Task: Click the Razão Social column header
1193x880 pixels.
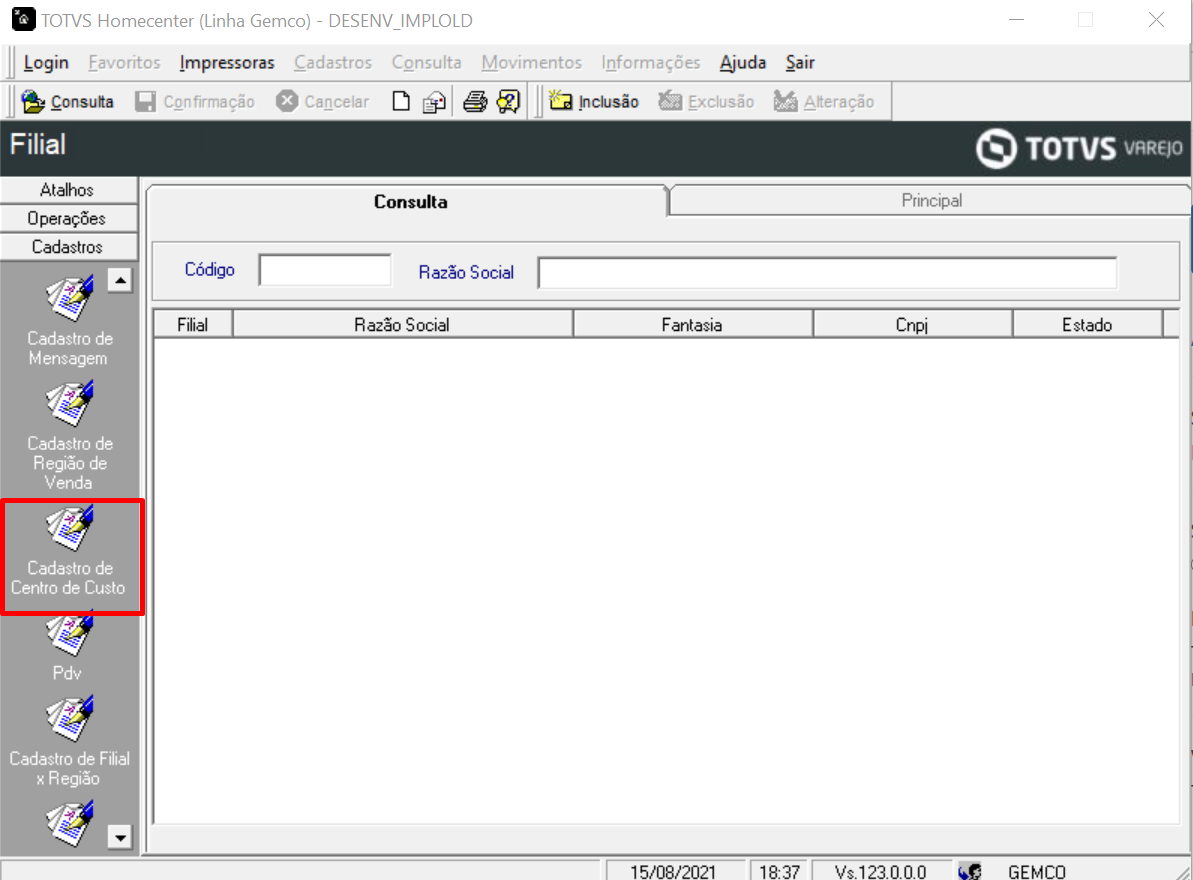Action: tap(402, 325)
